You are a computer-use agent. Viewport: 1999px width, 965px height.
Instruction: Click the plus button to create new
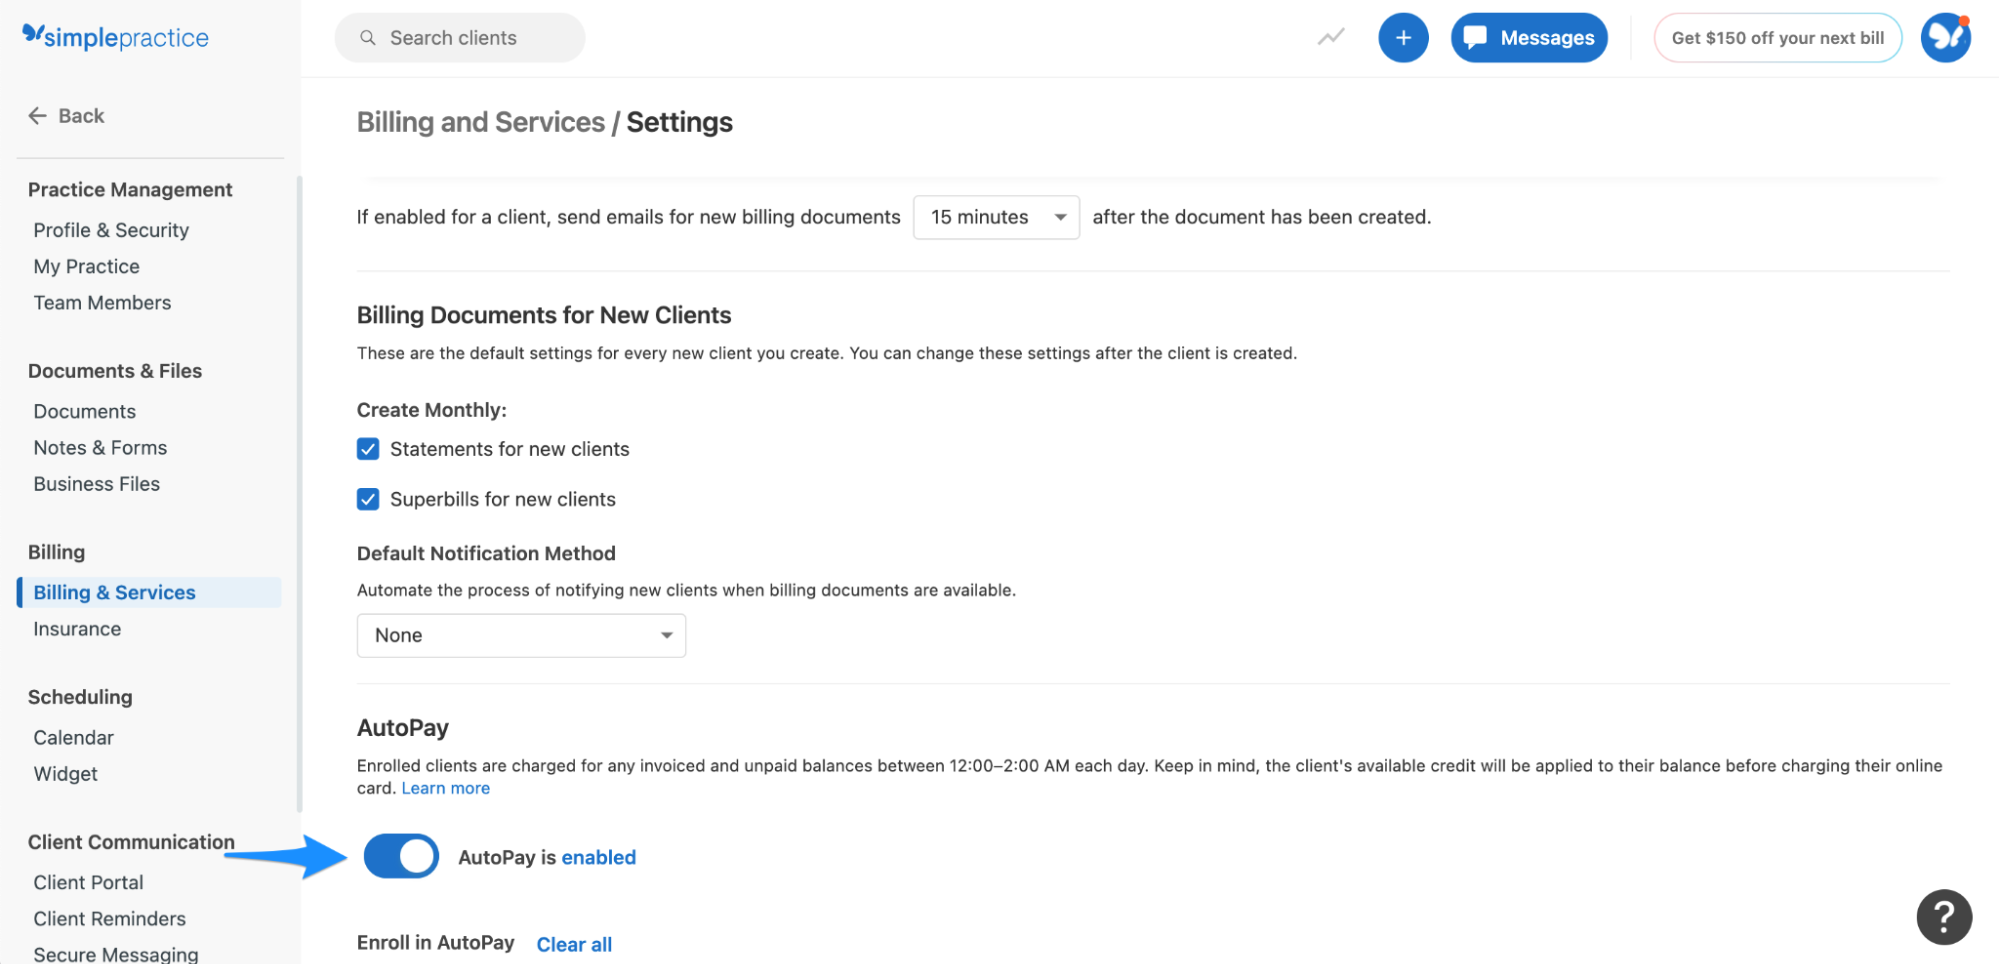(1403, 37)
